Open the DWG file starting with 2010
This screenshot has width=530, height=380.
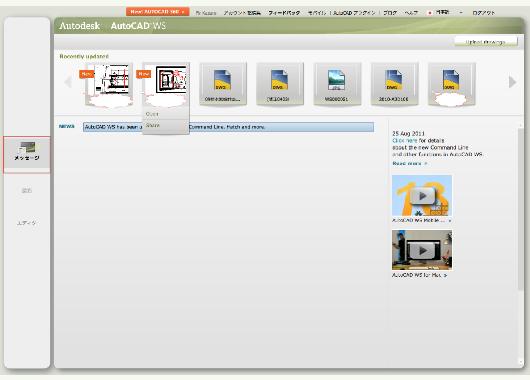coord(394,80)
